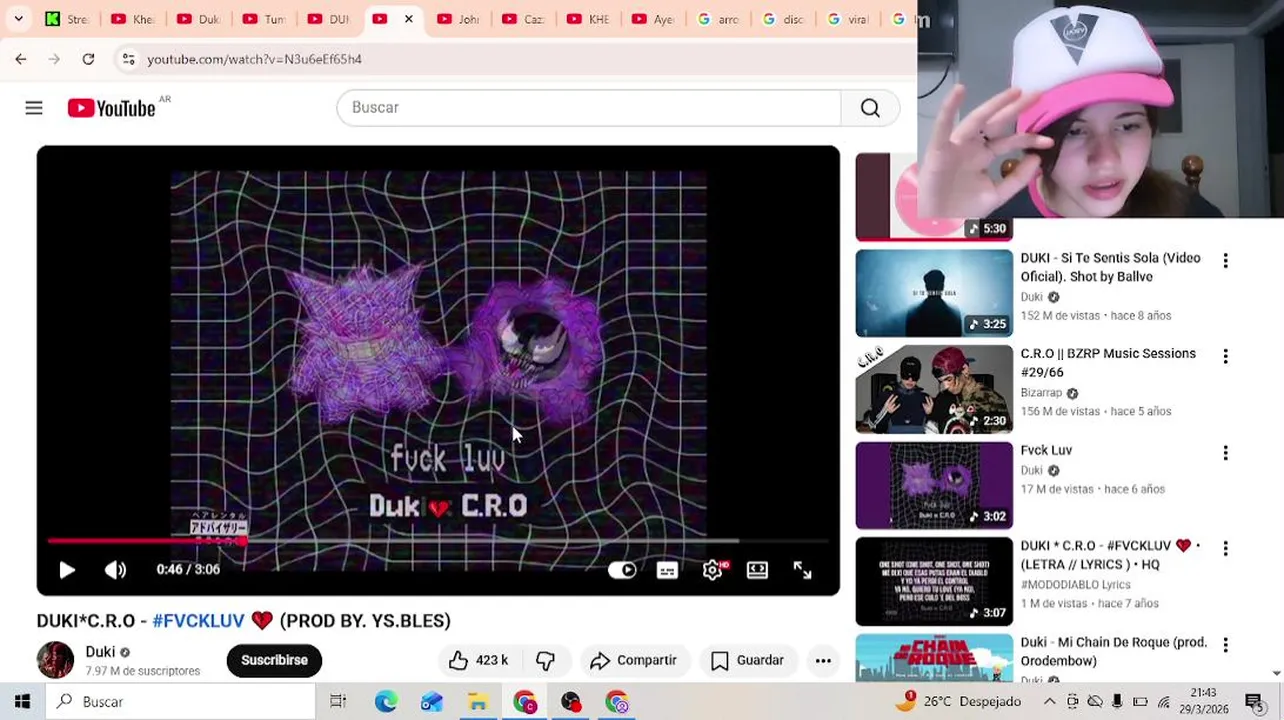Subscribe to Duki with Suscribirse
This screenshot has width=1284, height=720.
click(274, 660)
